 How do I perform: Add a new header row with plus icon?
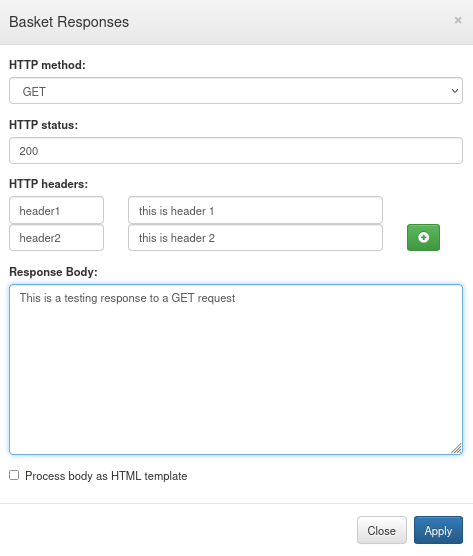(x=423, y=237)
